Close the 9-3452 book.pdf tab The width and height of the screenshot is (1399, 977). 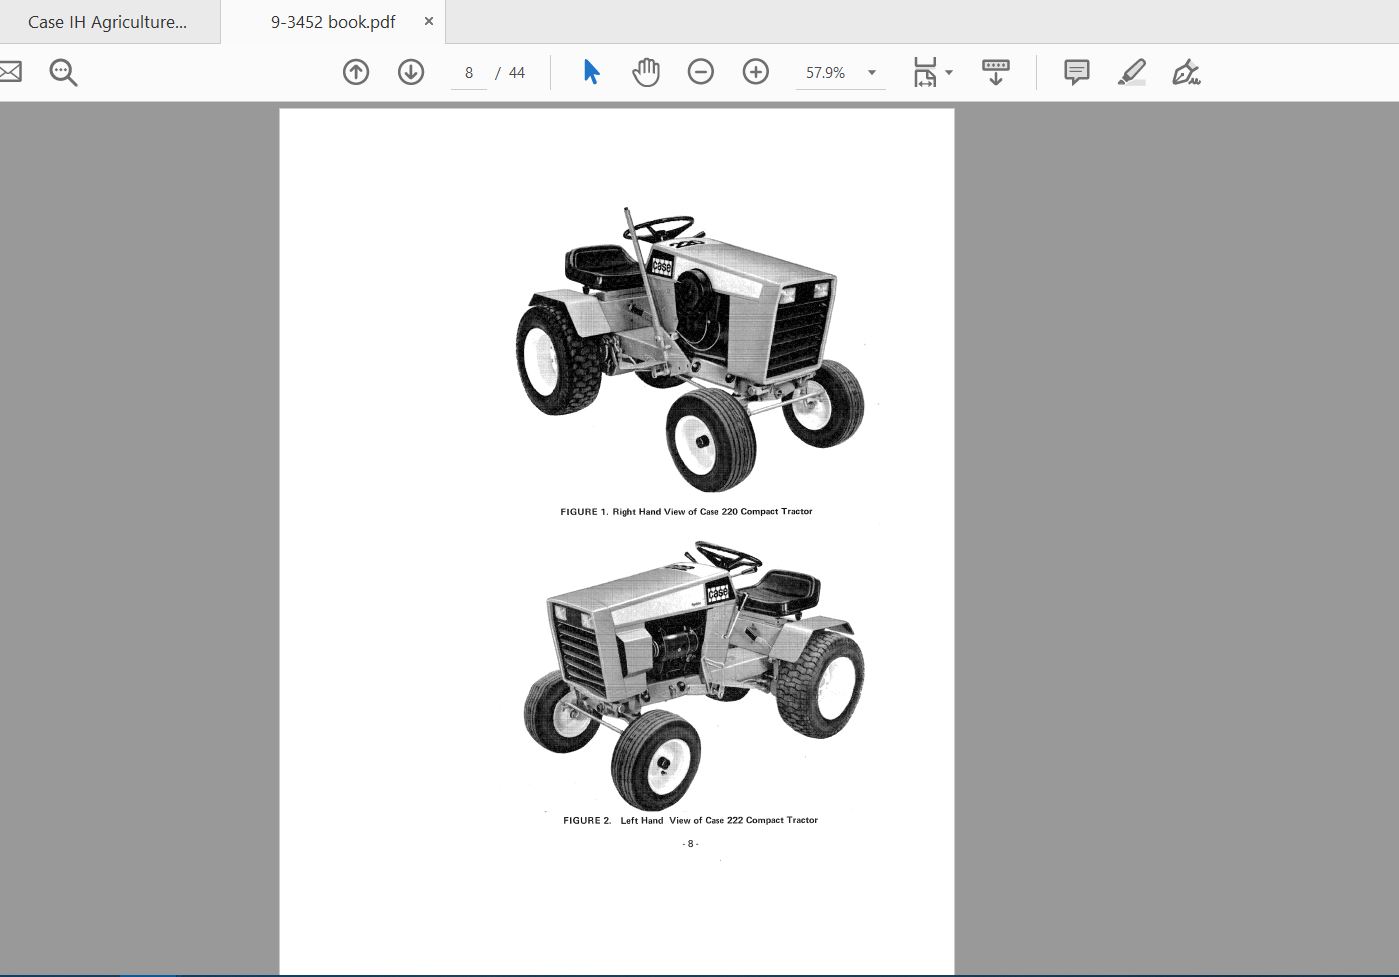(x=429, y=21)
